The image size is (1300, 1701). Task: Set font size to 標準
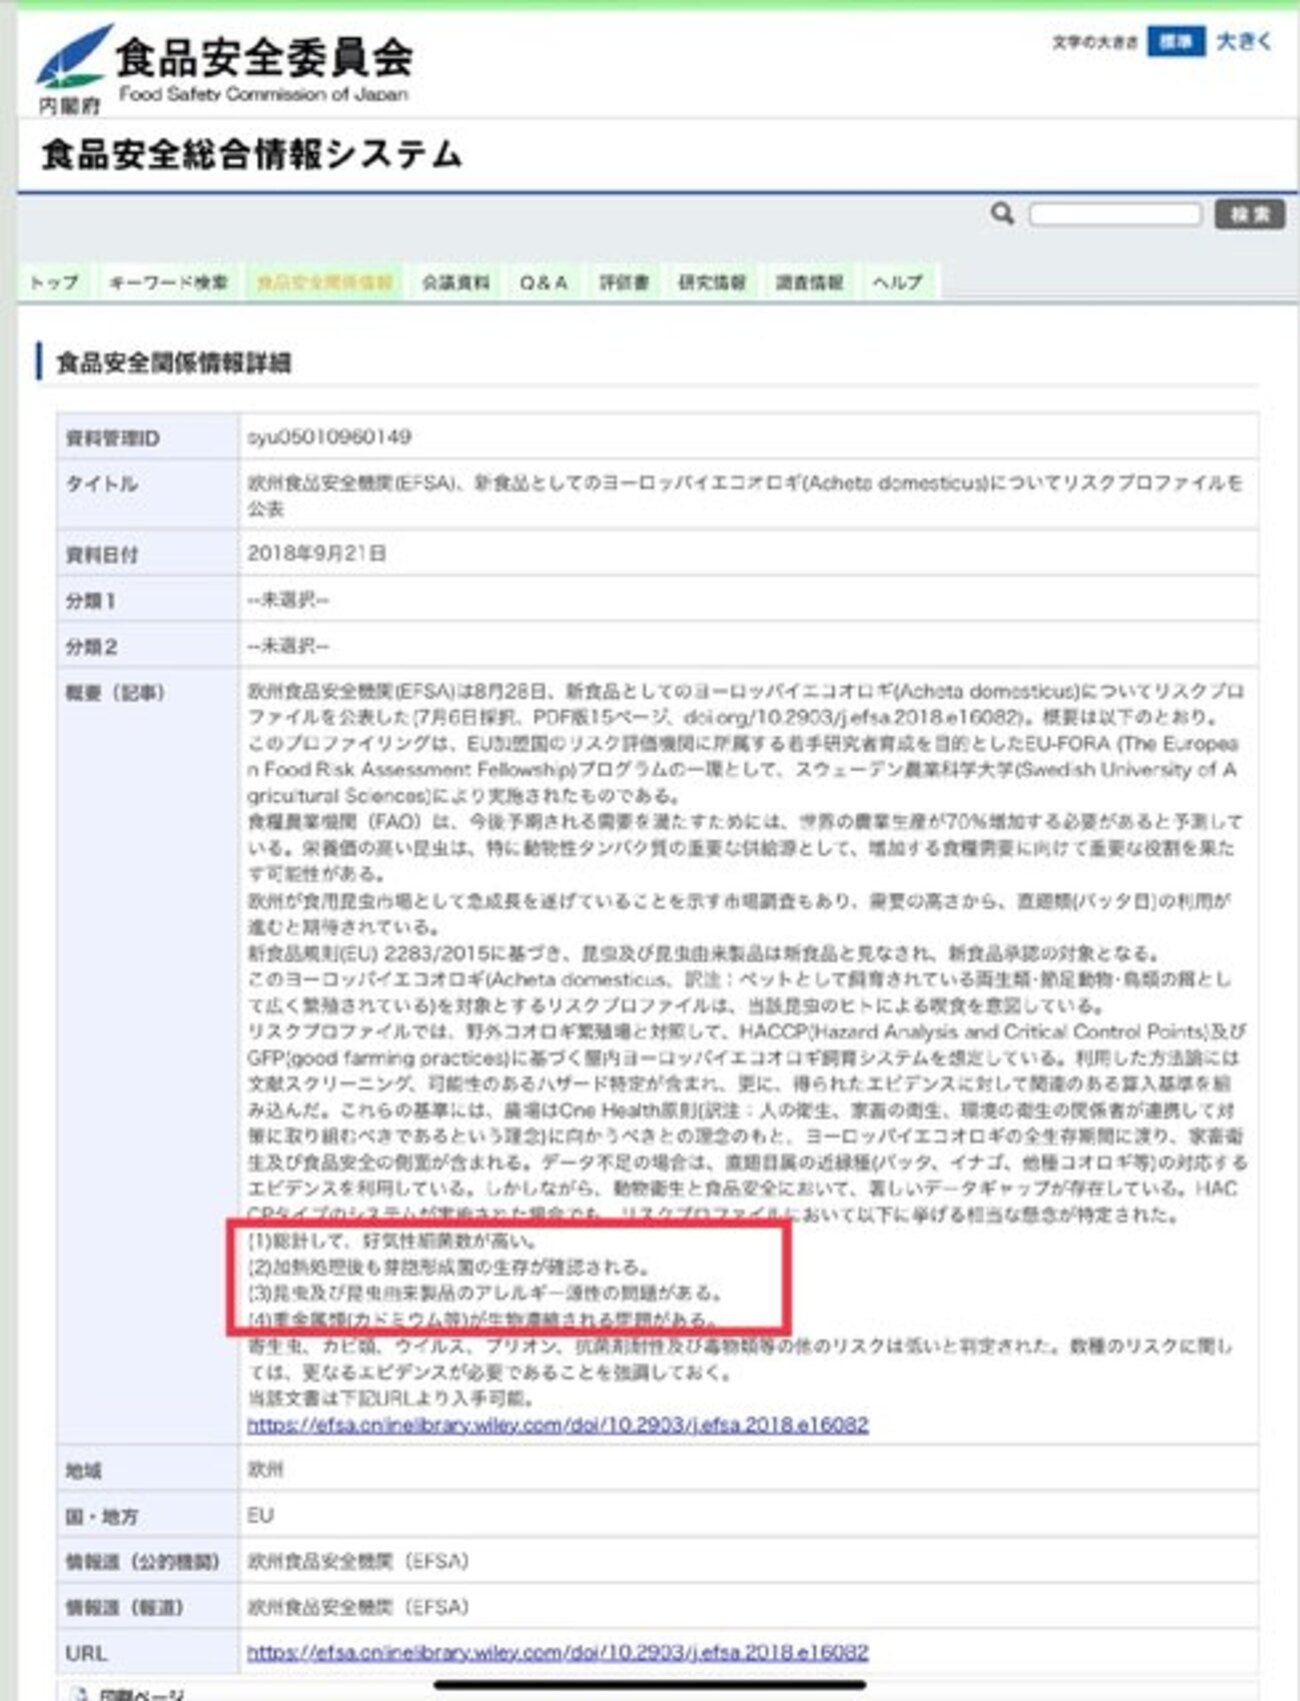click(x=1175, y=42)
